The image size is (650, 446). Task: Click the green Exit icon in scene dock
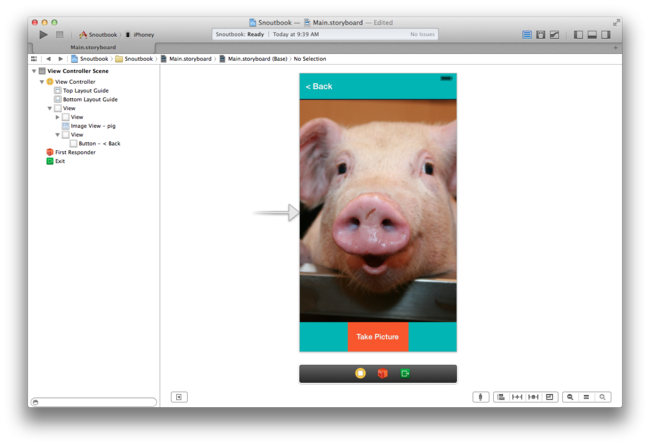pos(405,373)
